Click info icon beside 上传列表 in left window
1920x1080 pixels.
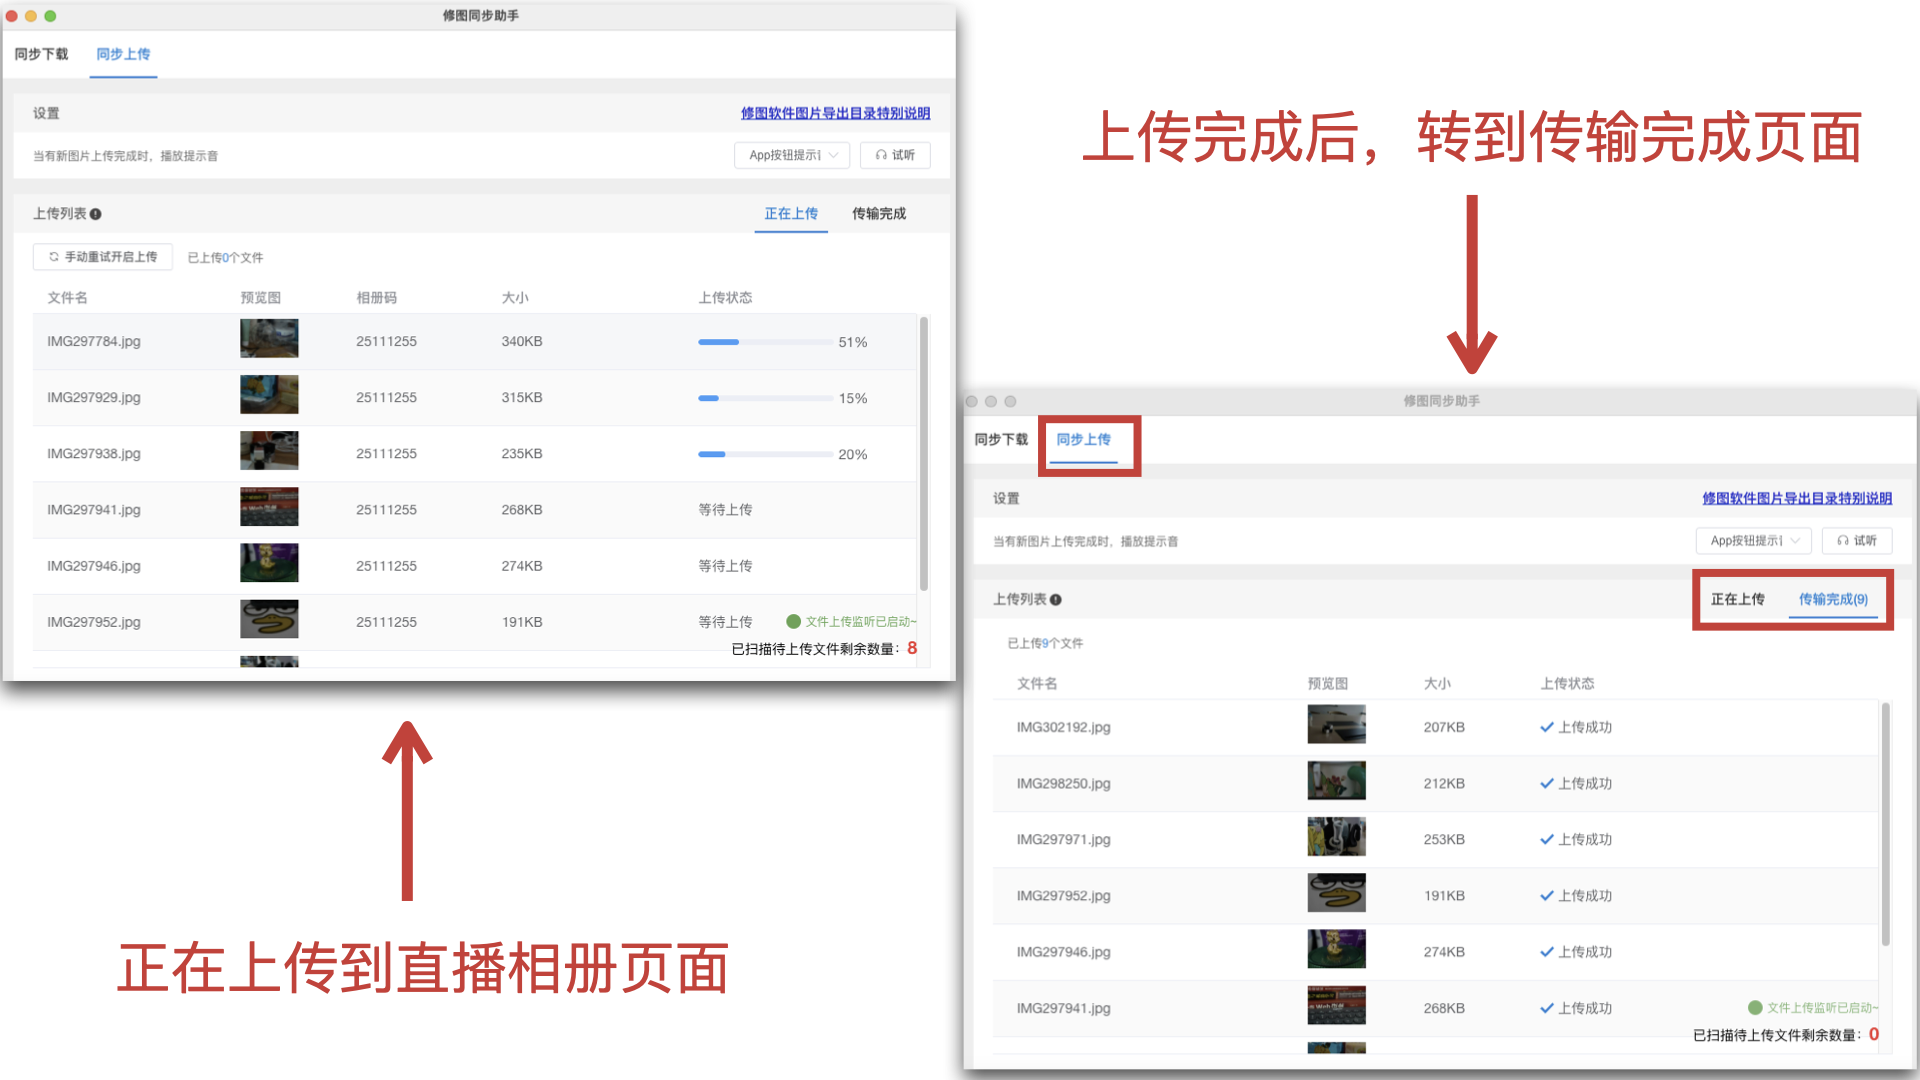96,214
